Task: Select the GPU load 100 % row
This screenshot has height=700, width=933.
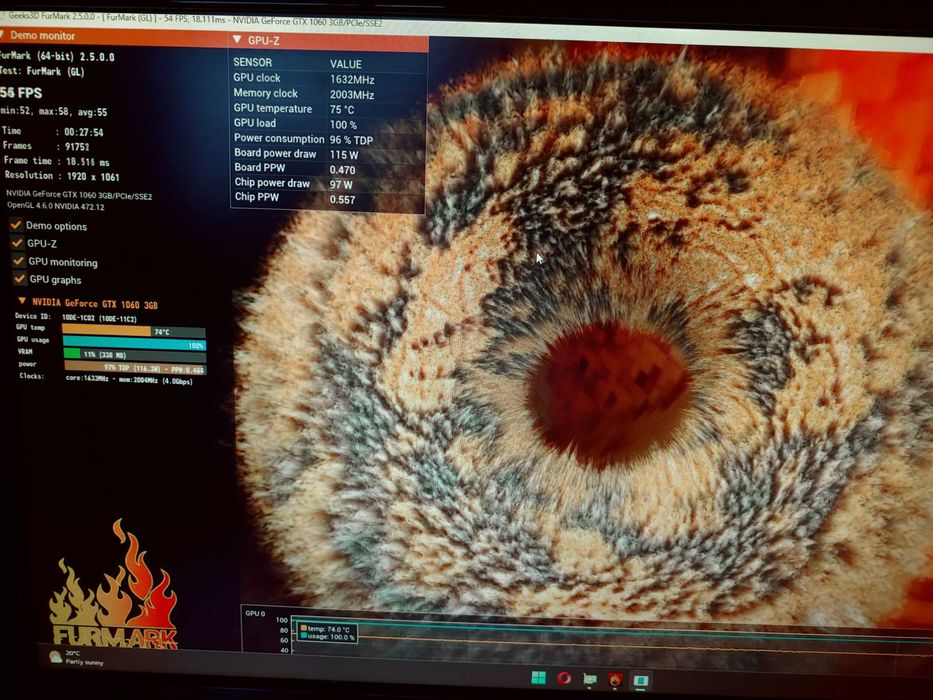Action: click(x=328, y=124)
